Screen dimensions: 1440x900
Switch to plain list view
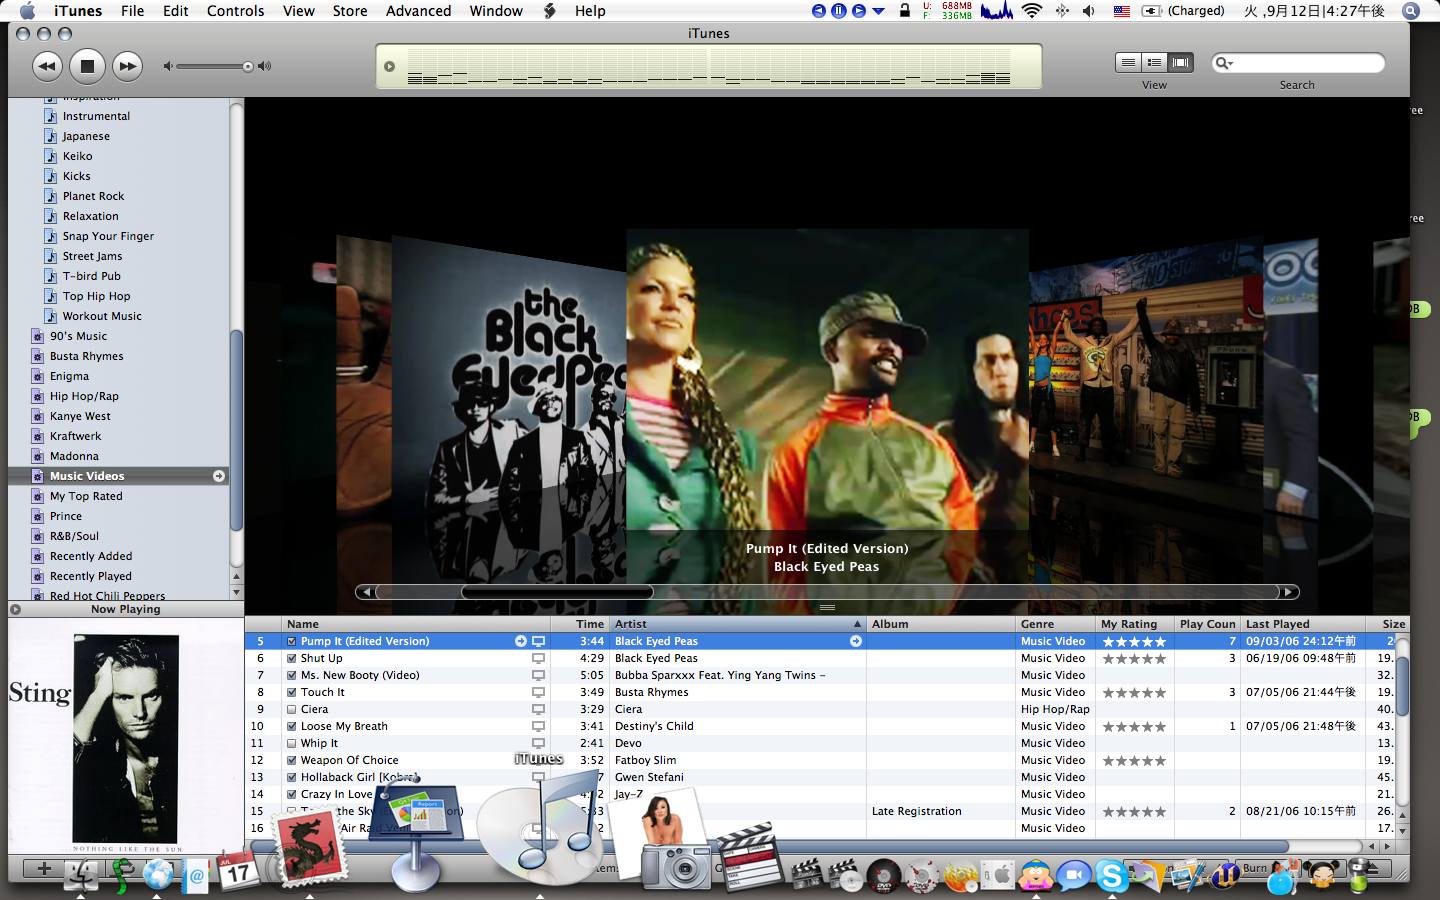[x=1128, y=63]
